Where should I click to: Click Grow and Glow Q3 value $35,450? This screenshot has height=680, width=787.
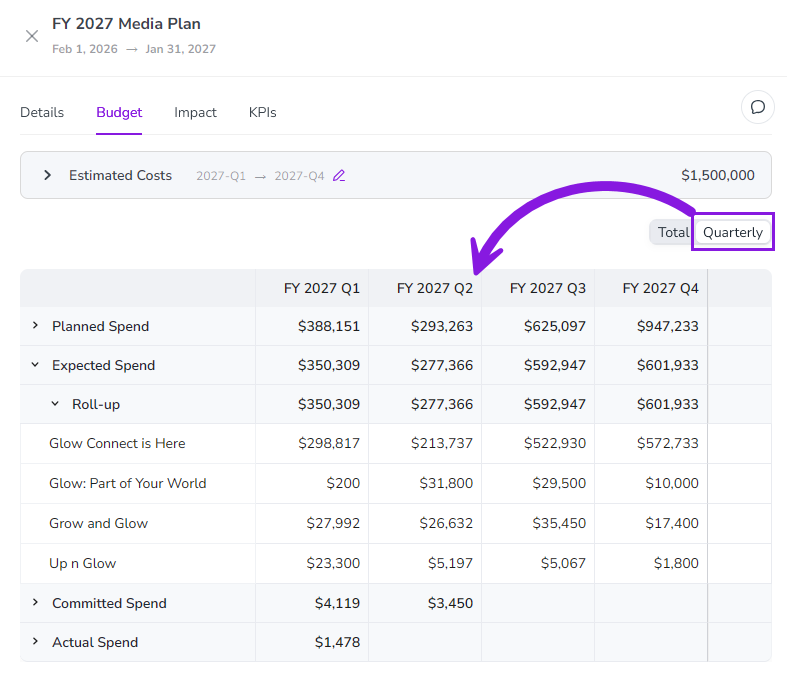click(x=559, y=523)
